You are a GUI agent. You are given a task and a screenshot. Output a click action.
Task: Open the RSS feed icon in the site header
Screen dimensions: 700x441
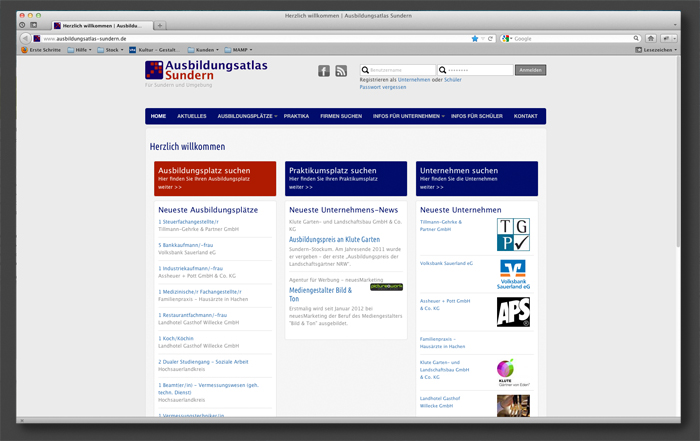341,71
